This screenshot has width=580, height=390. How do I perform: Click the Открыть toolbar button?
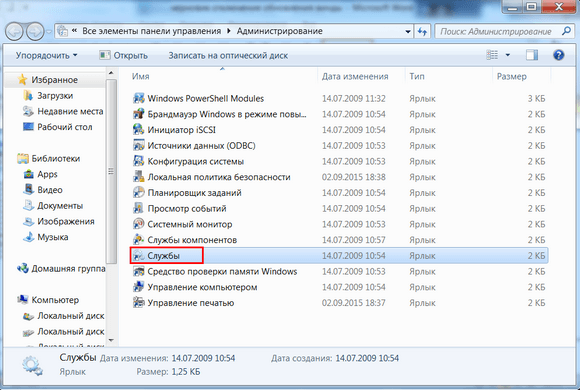click(x=124, y=56)
